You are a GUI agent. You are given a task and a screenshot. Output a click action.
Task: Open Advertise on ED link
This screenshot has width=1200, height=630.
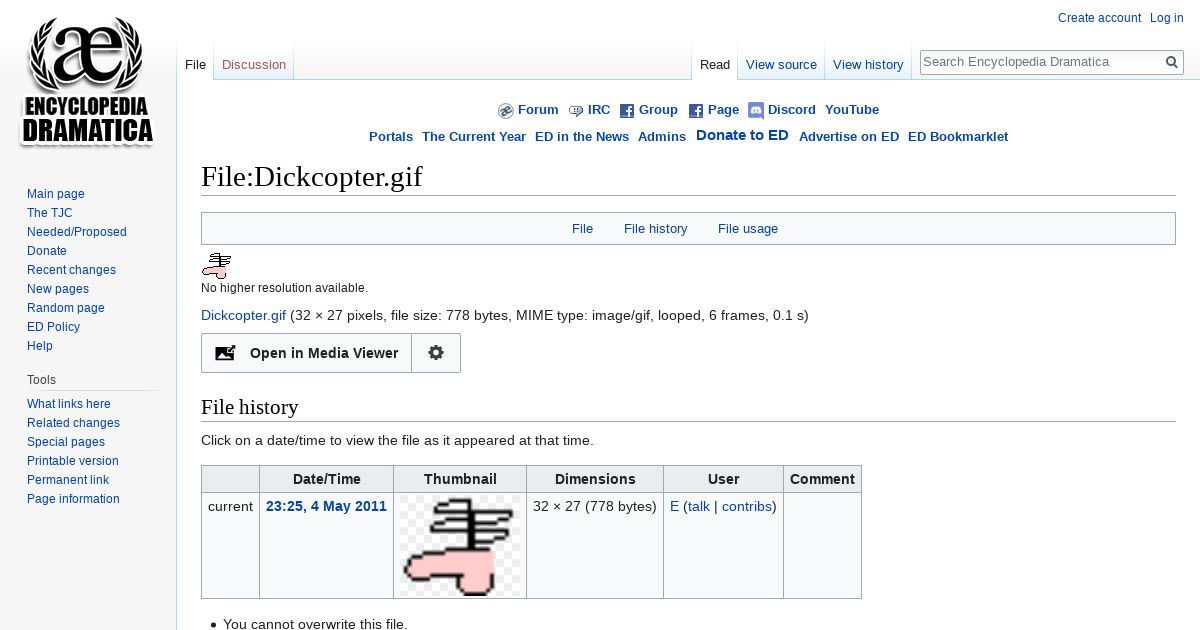849,137
